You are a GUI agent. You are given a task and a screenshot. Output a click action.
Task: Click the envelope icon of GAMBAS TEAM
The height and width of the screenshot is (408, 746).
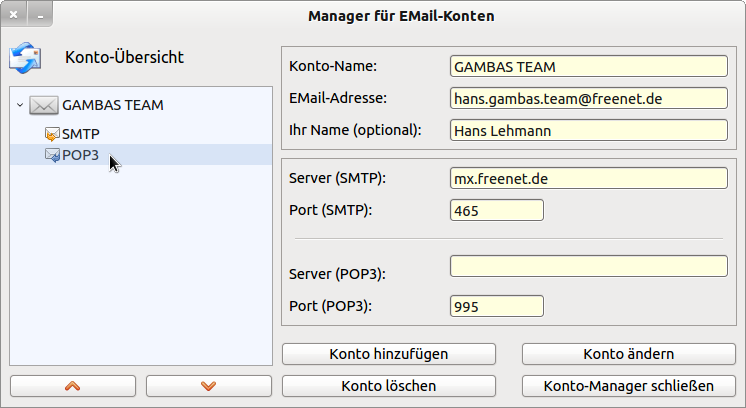click(43, 105)
